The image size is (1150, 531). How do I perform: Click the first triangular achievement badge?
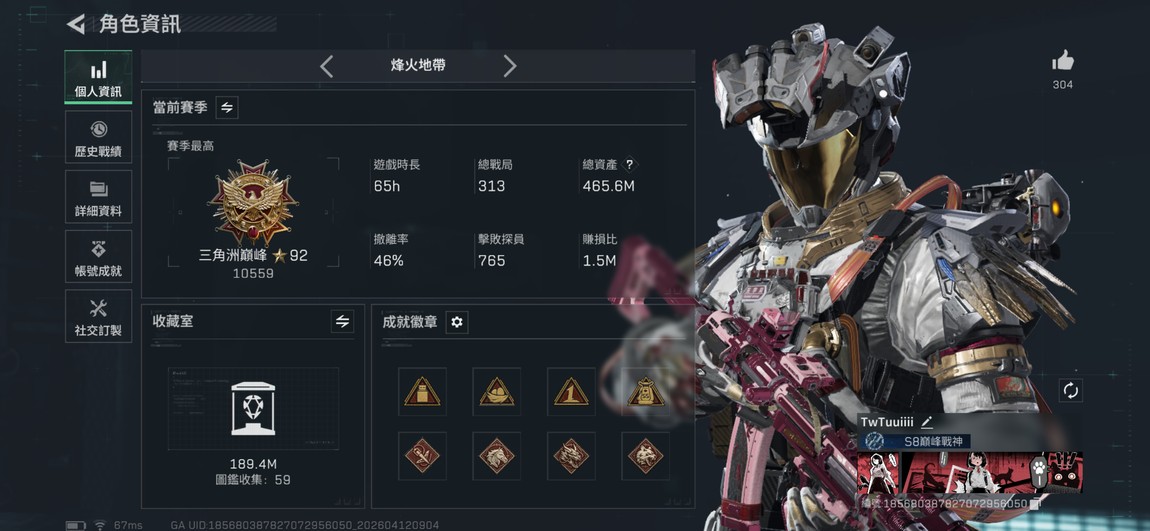(422, 392)
